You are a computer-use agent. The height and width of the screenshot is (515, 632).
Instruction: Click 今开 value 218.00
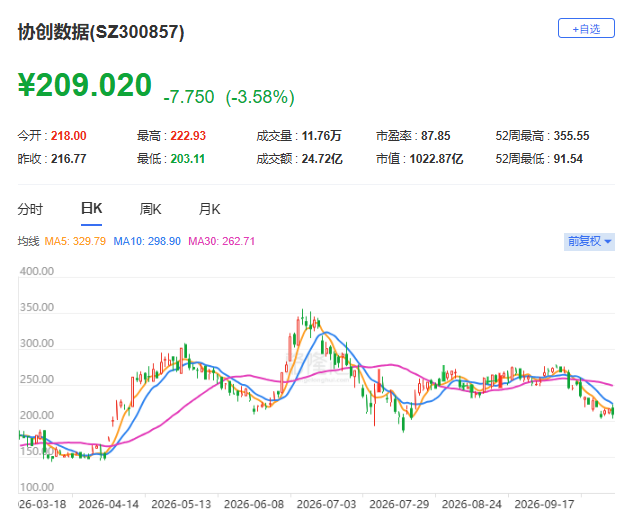click(x=69, y=136)
